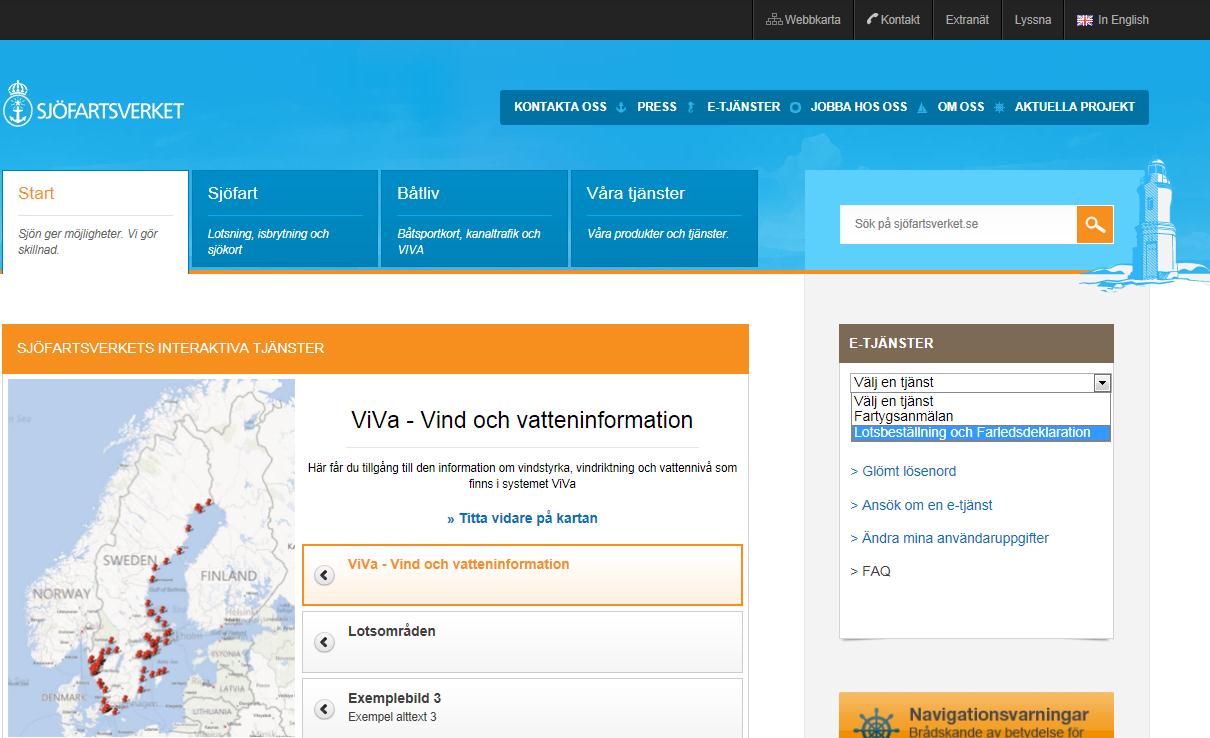The image size is (1210, 738).
Task: Select the Våra tjänster tab
Action: [664, 219]
